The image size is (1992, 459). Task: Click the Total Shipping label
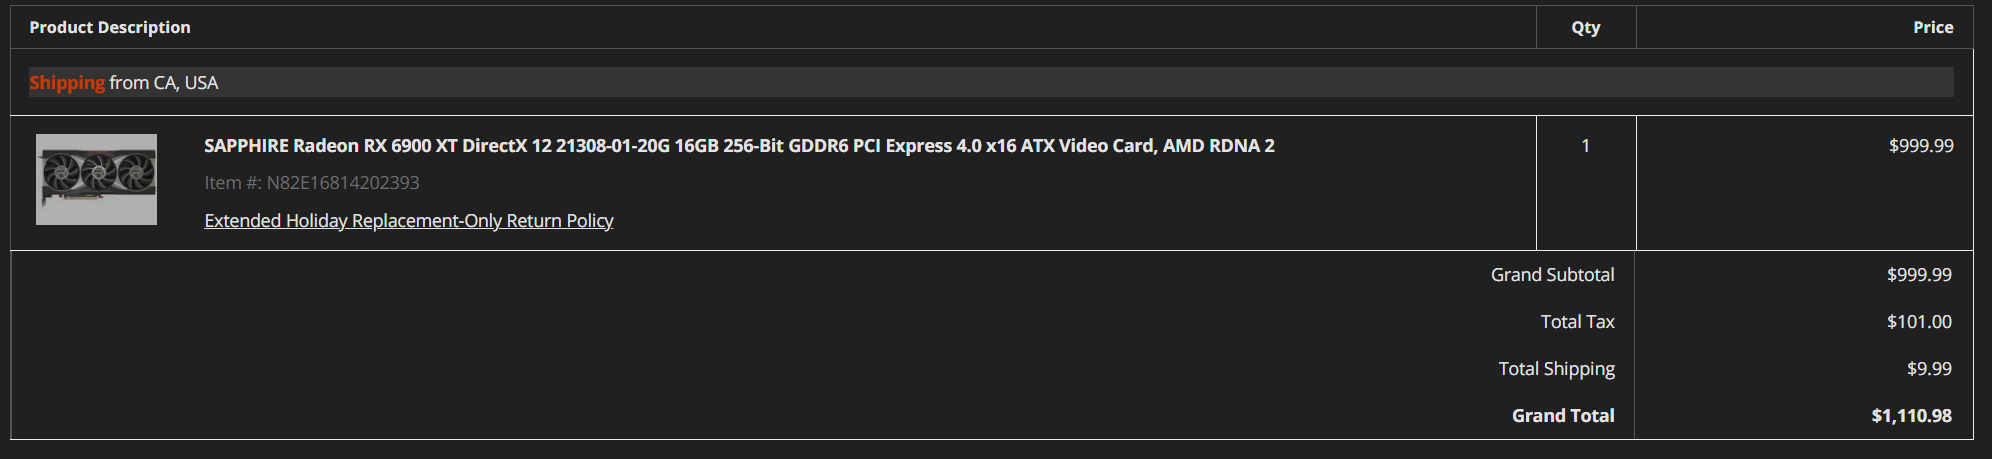tap(1556, 369)
